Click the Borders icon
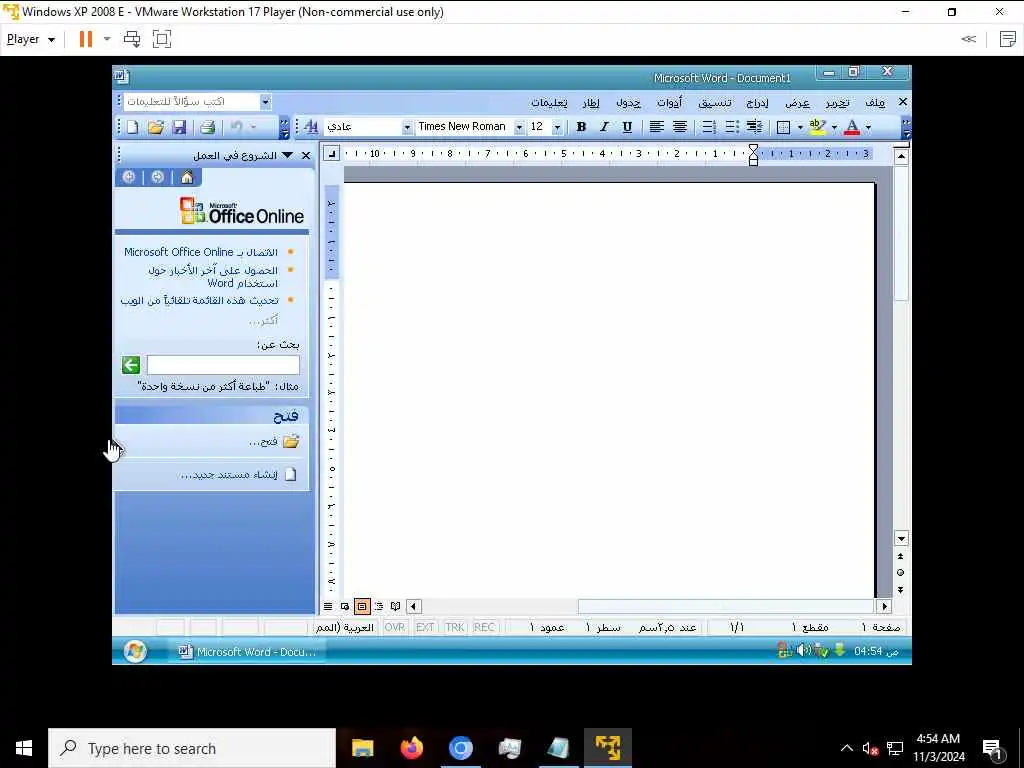Screen dimensions: 1024x768 coord(784,127)
